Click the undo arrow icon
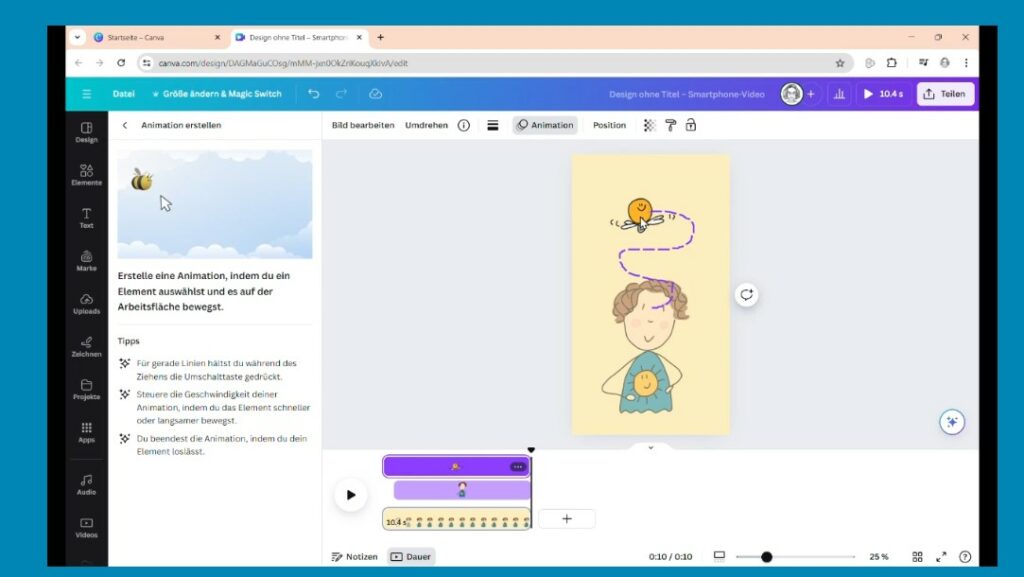 point(314,94)
